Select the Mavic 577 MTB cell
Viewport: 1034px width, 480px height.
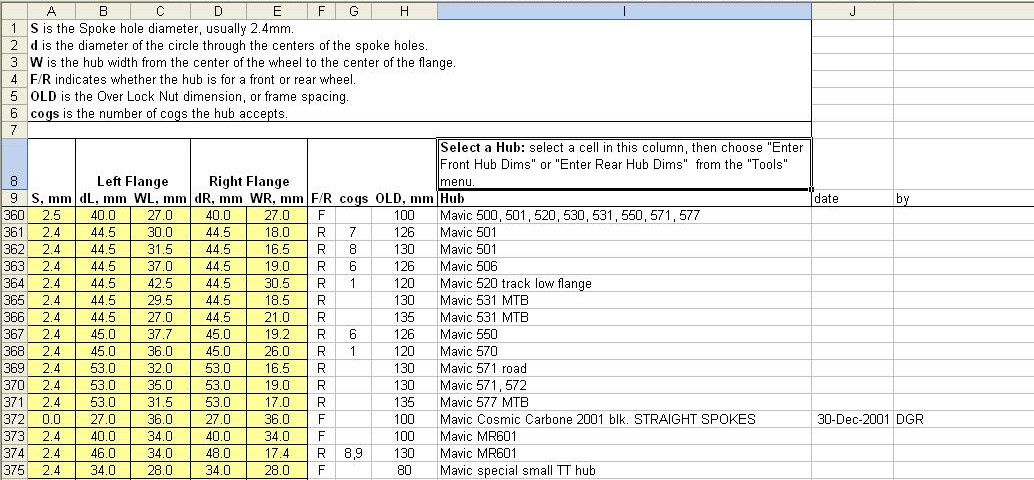point(624,402)
